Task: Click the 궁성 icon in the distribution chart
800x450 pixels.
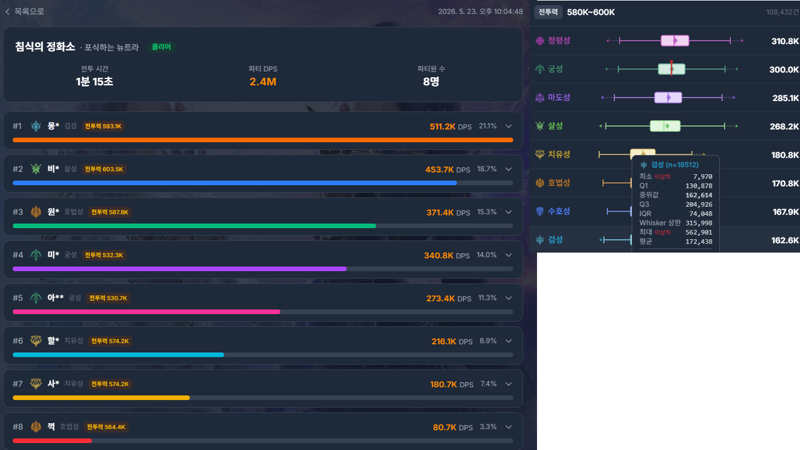Action: pyautogui.click(x=540, y=69)
